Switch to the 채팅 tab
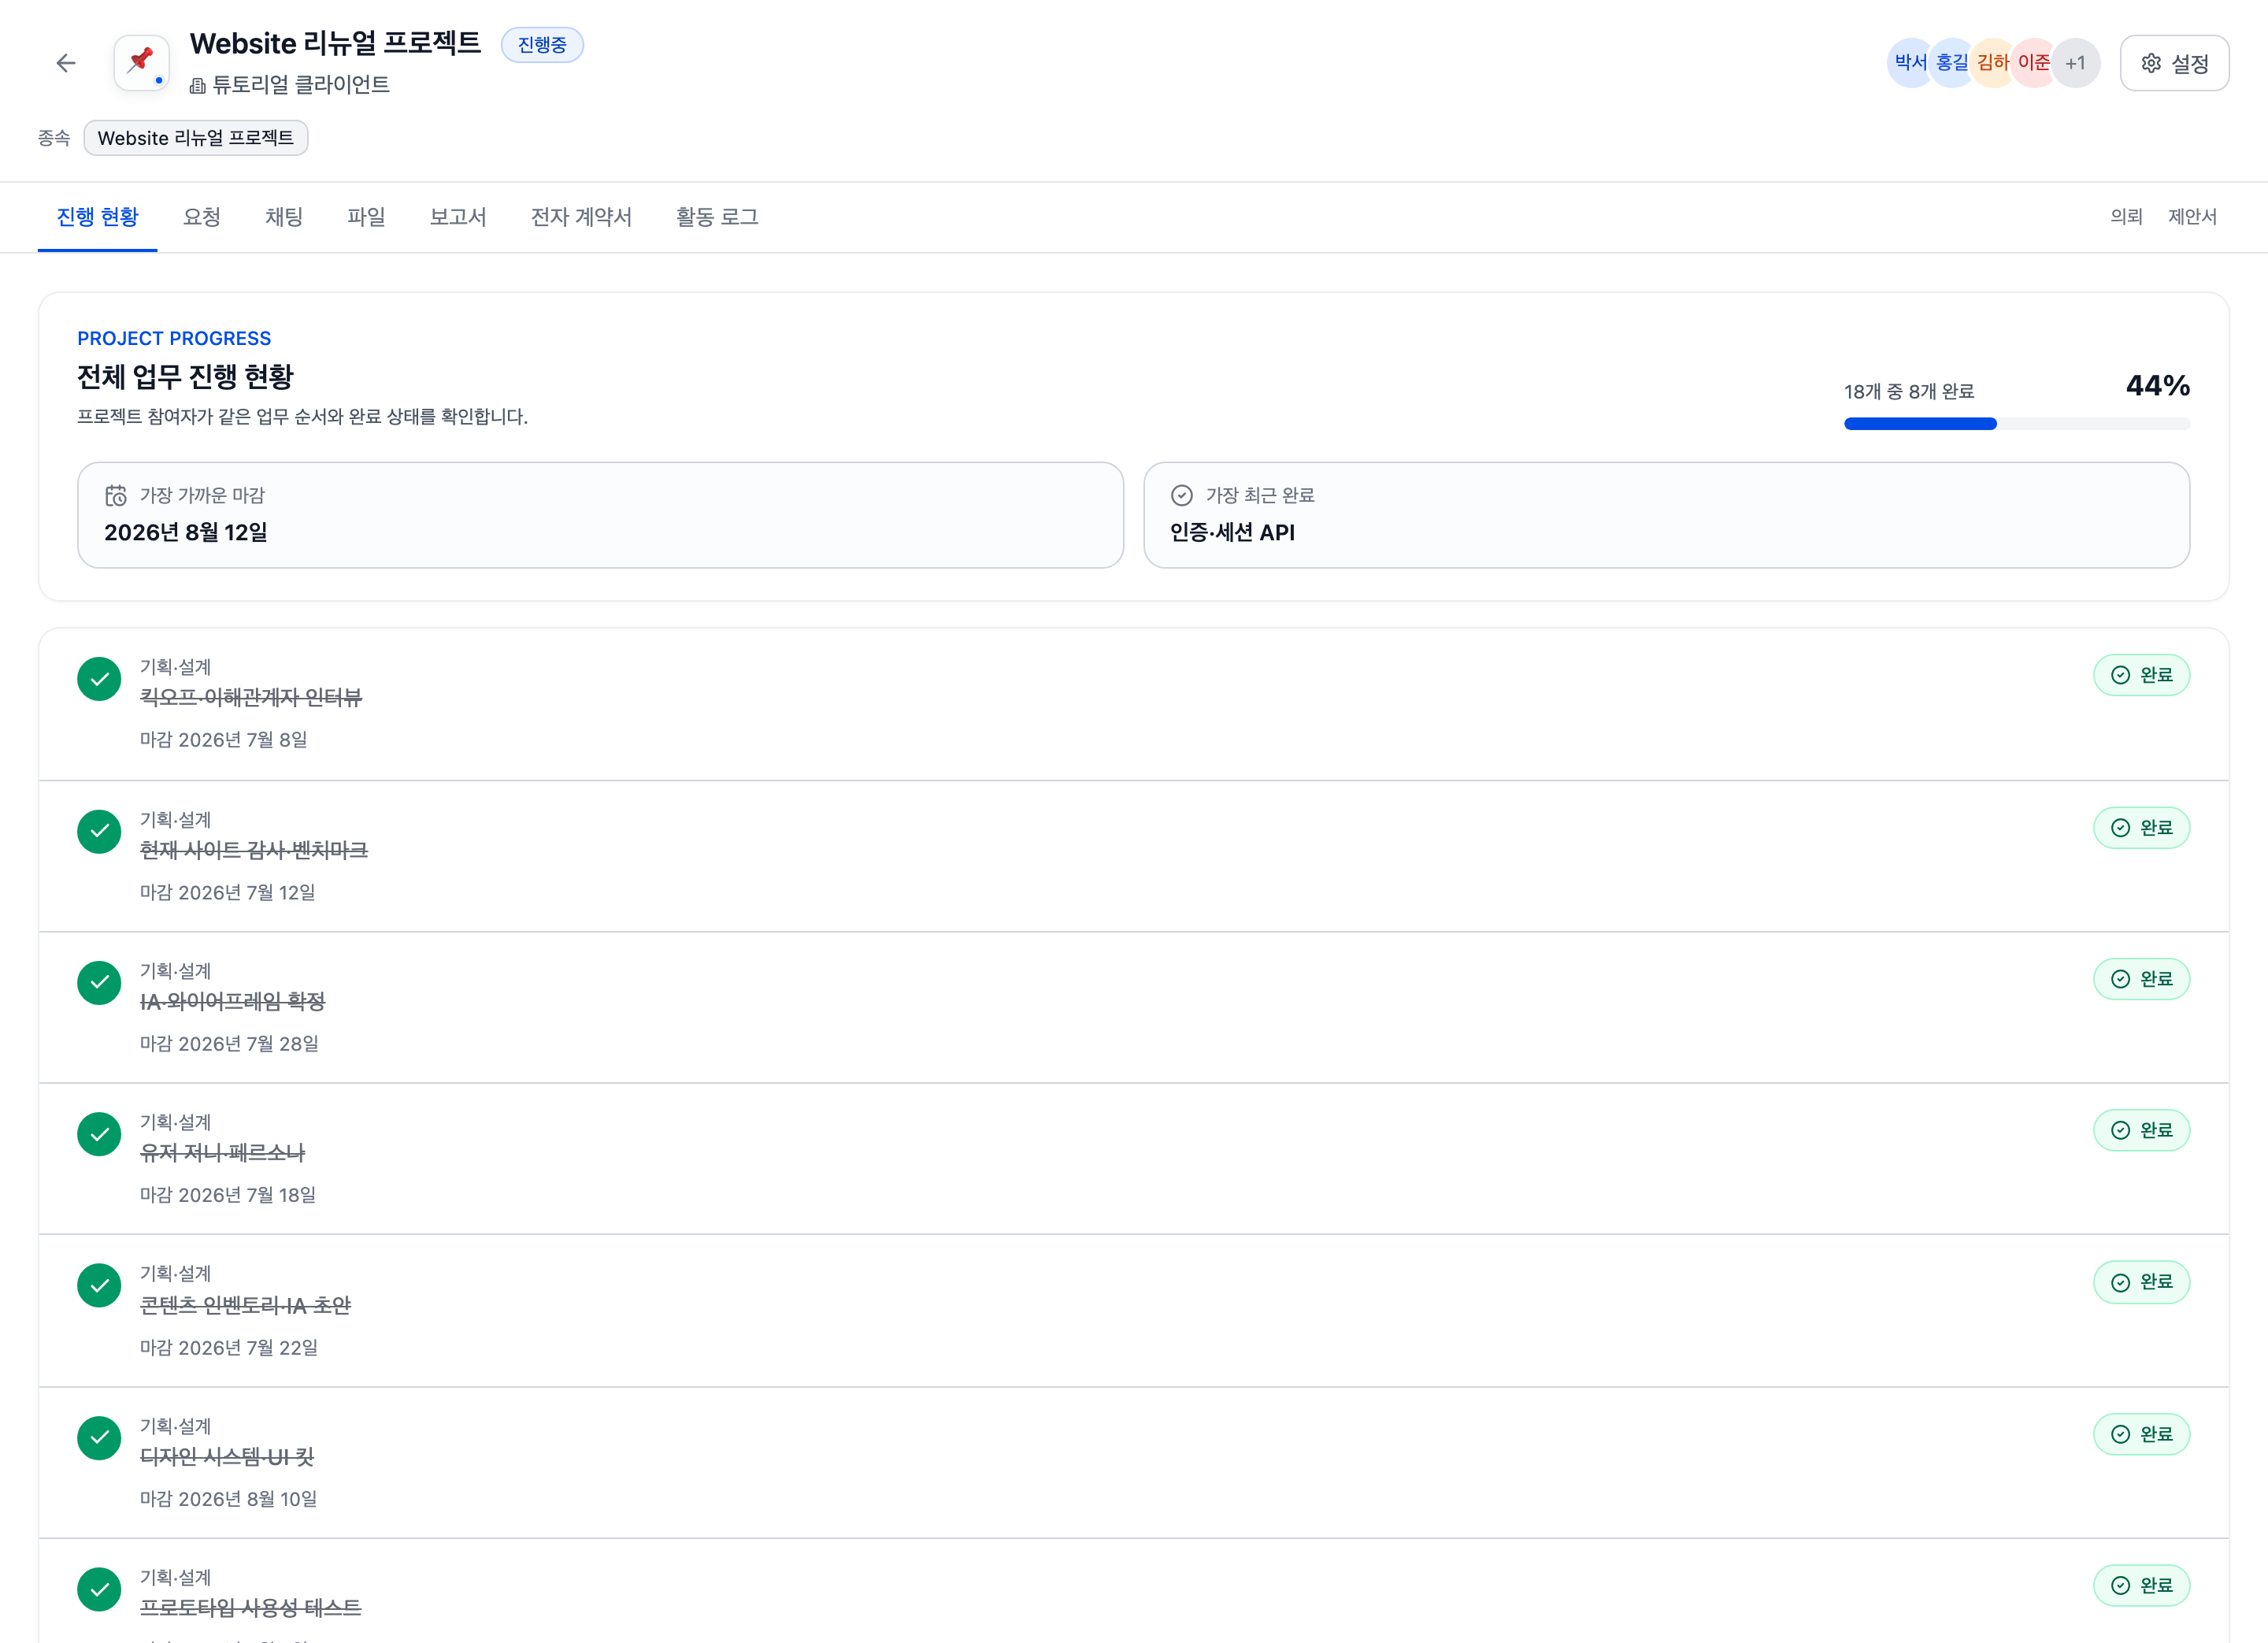This screenshot has height=1643, width=2268. 284,217
